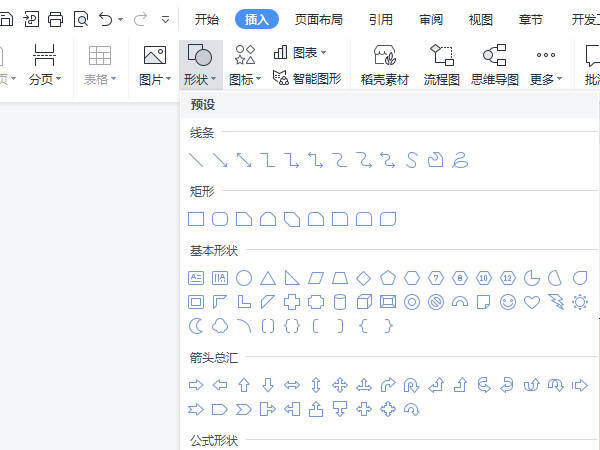Select the pentagon shape
Screen dimensions: 600x450
[388, 278]
